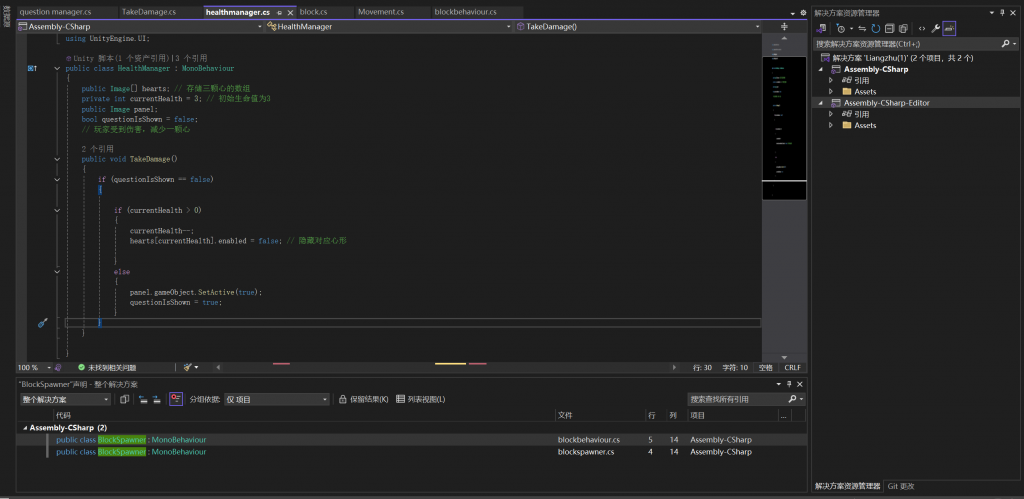Screen dimensions: 1024x499
Task: Open the tab well settings gear
Action: click(803, 13)
